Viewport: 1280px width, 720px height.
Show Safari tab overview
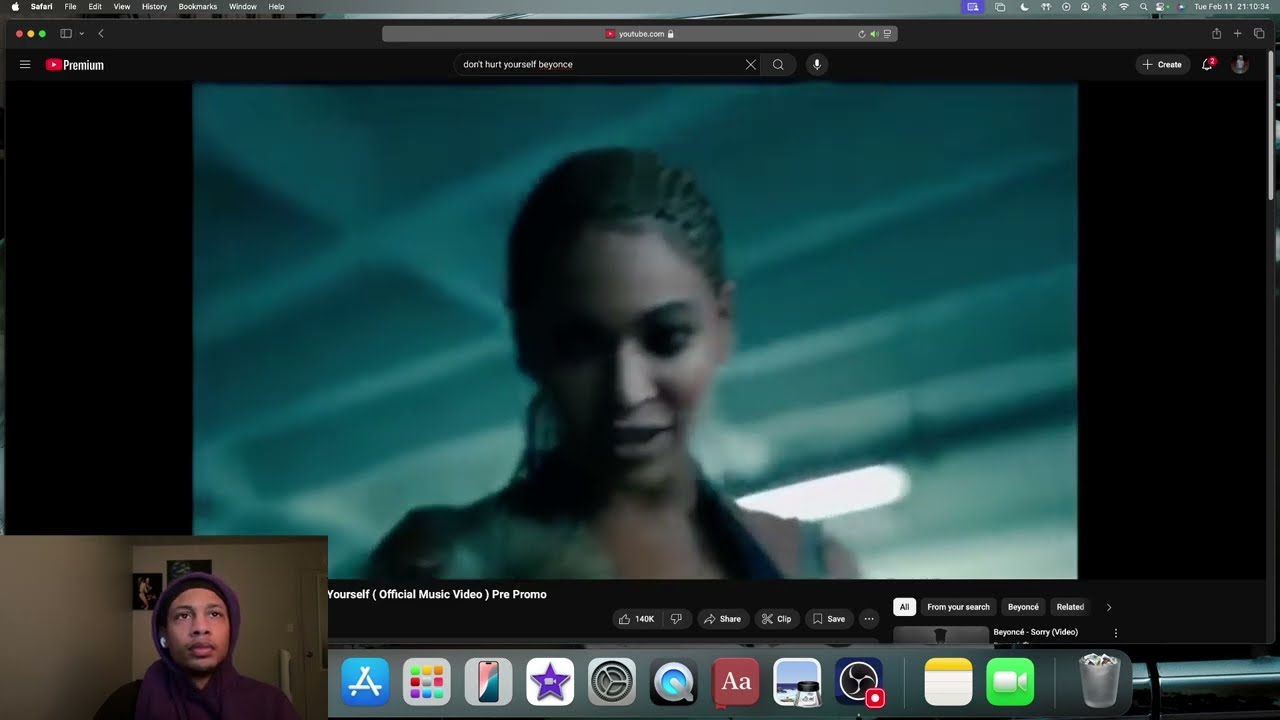[1259, 34]
